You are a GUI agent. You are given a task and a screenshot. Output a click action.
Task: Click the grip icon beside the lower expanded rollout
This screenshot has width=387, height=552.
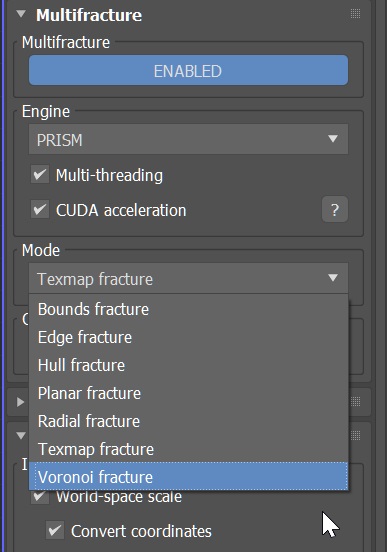(x=355, y=435)
